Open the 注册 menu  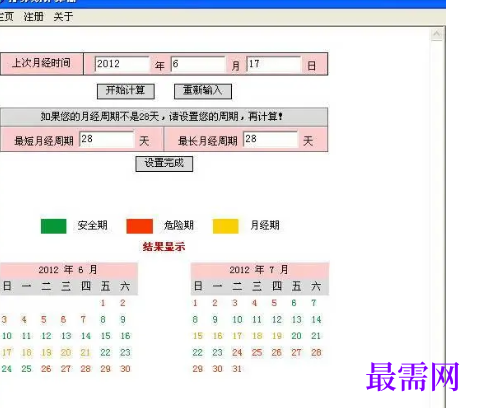point(34,16)
